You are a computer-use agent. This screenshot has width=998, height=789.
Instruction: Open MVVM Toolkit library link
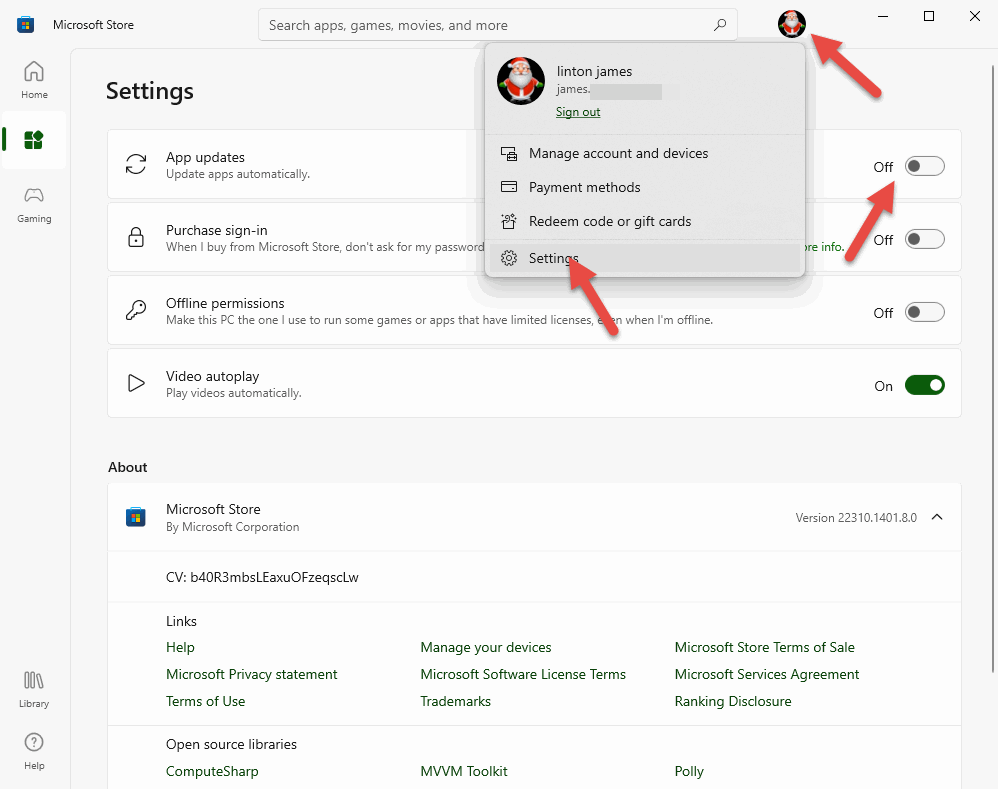tap(464, 771)
